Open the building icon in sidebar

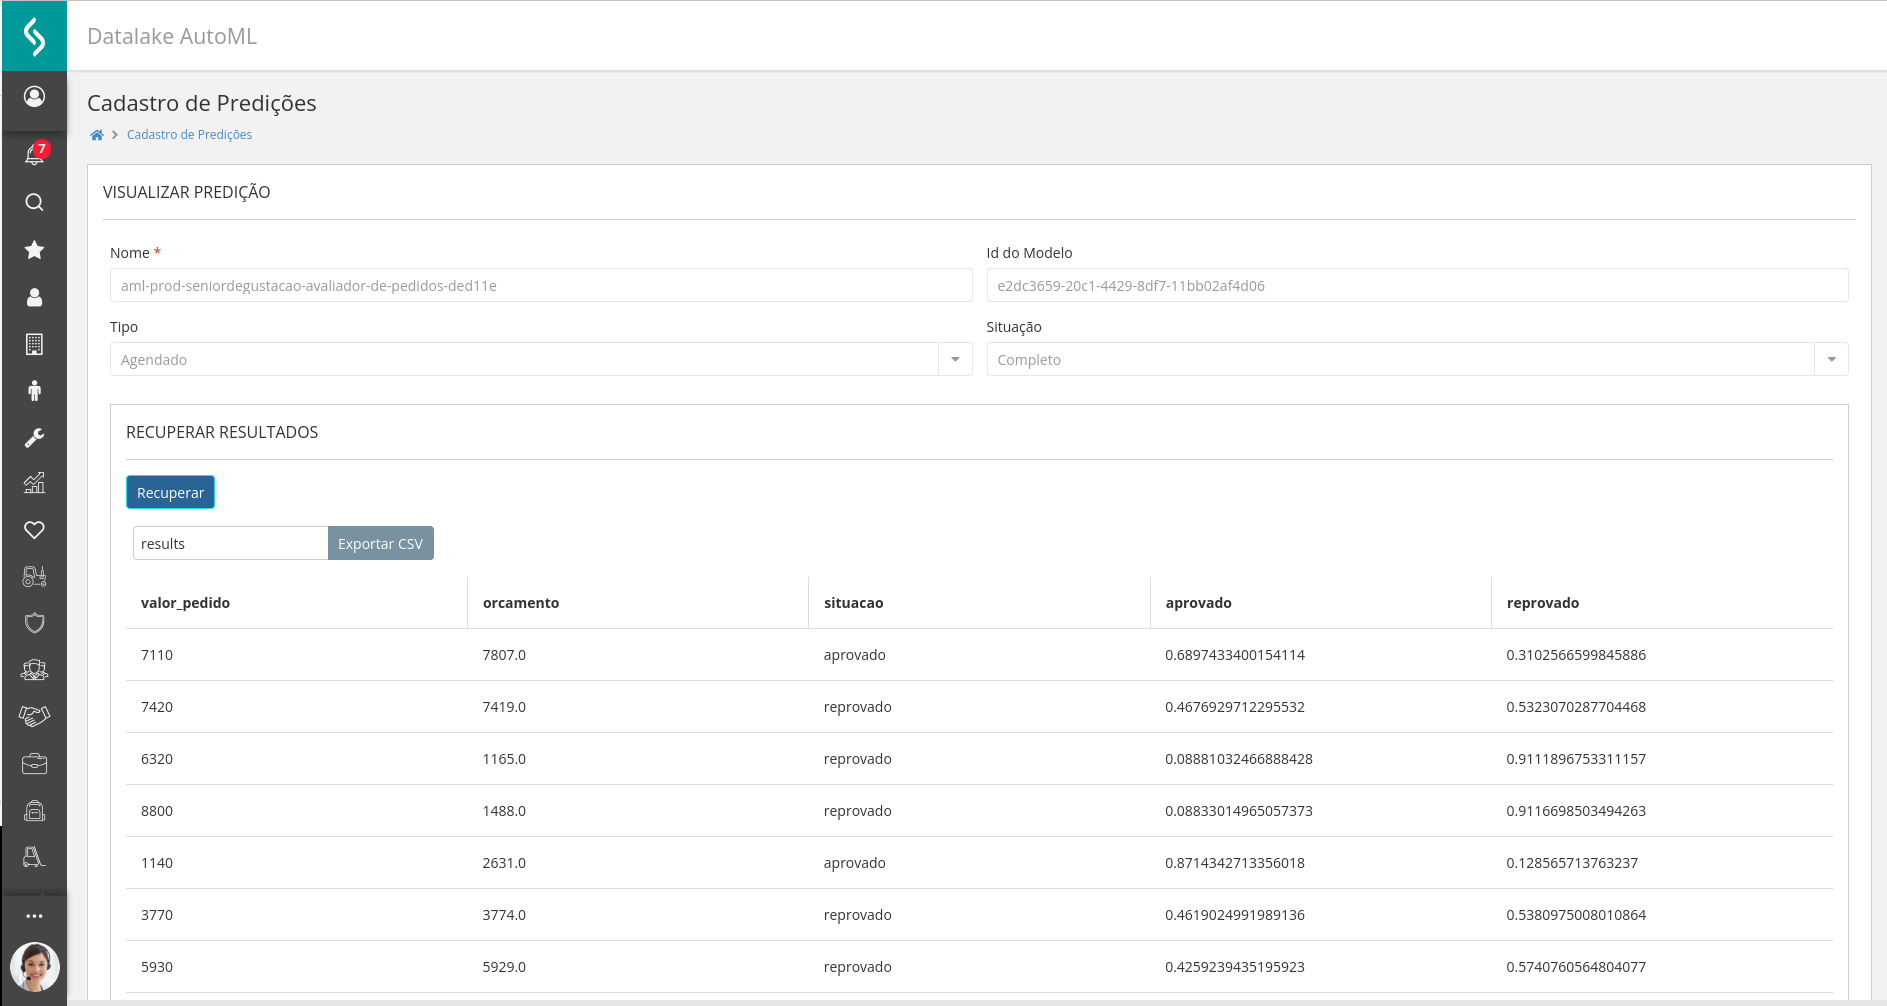(34, 344)
